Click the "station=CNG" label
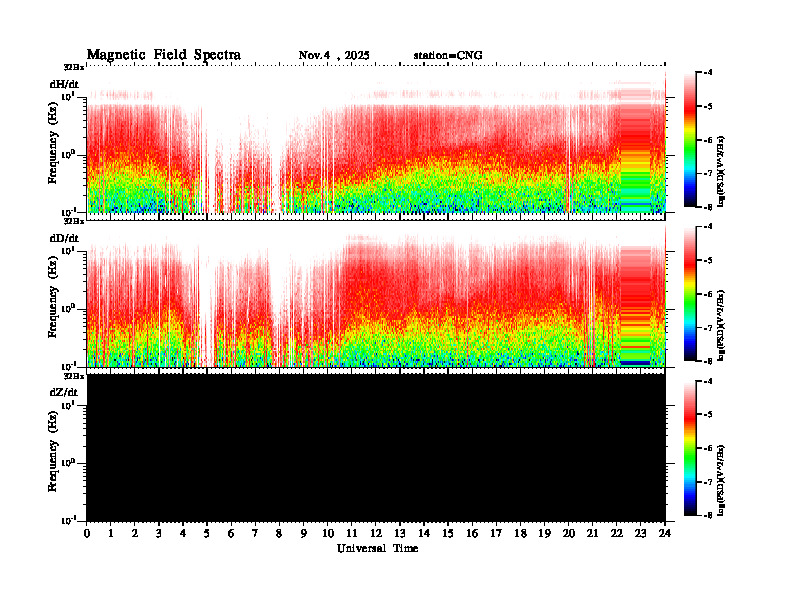The height and width of the screenshot is (612, 792). click(x=448, y=55)
